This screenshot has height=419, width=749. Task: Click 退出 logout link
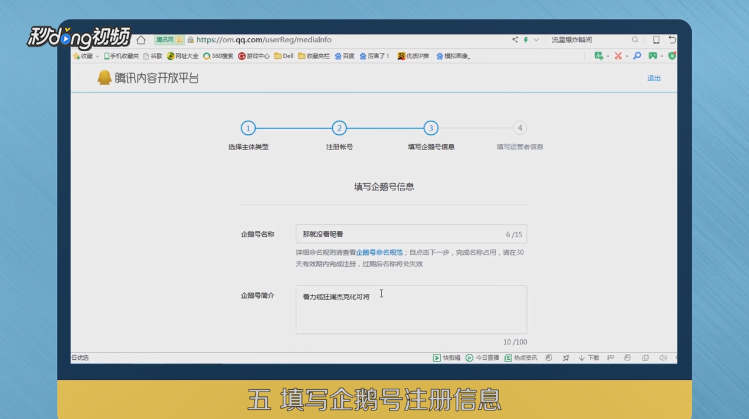pos(653,78)
